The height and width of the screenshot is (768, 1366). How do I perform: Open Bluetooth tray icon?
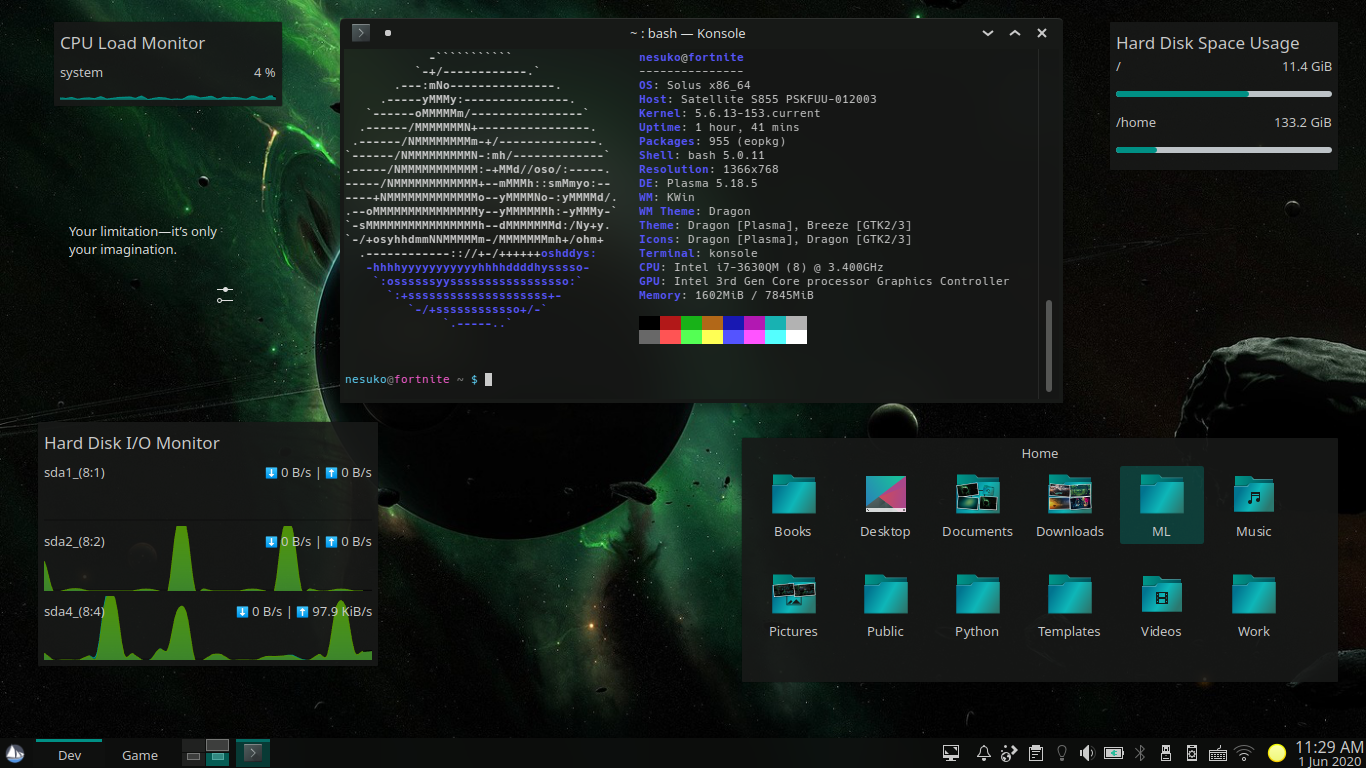coord(1139,753)
